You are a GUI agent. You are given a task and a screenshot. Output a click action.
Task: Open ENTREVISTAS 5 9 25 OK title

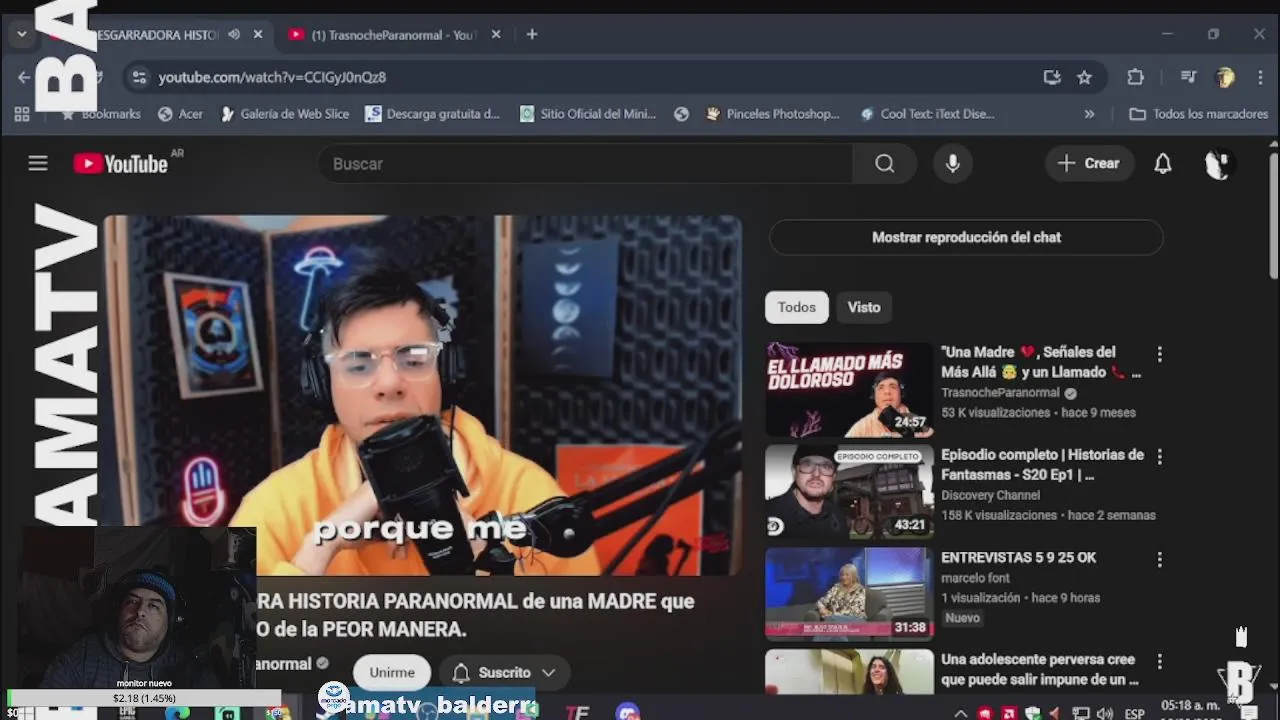coord(1018,557)
